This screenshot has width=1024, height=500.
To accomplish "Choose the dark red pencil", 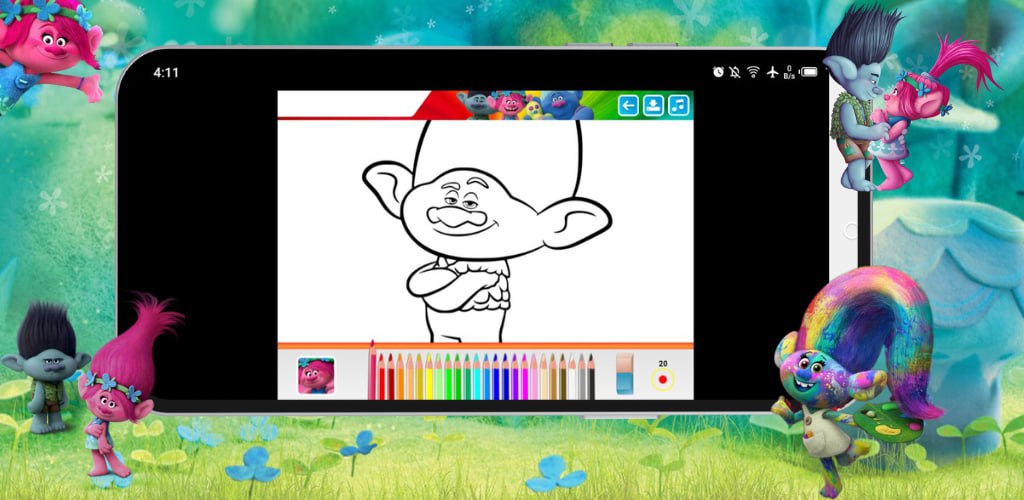I will coord(391,377).
